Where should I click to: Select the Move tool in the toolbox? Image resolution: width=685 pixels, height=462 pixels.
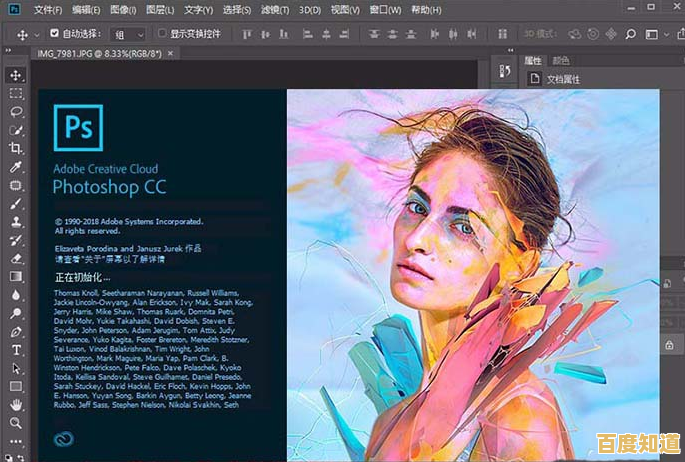tap(16, 75)
